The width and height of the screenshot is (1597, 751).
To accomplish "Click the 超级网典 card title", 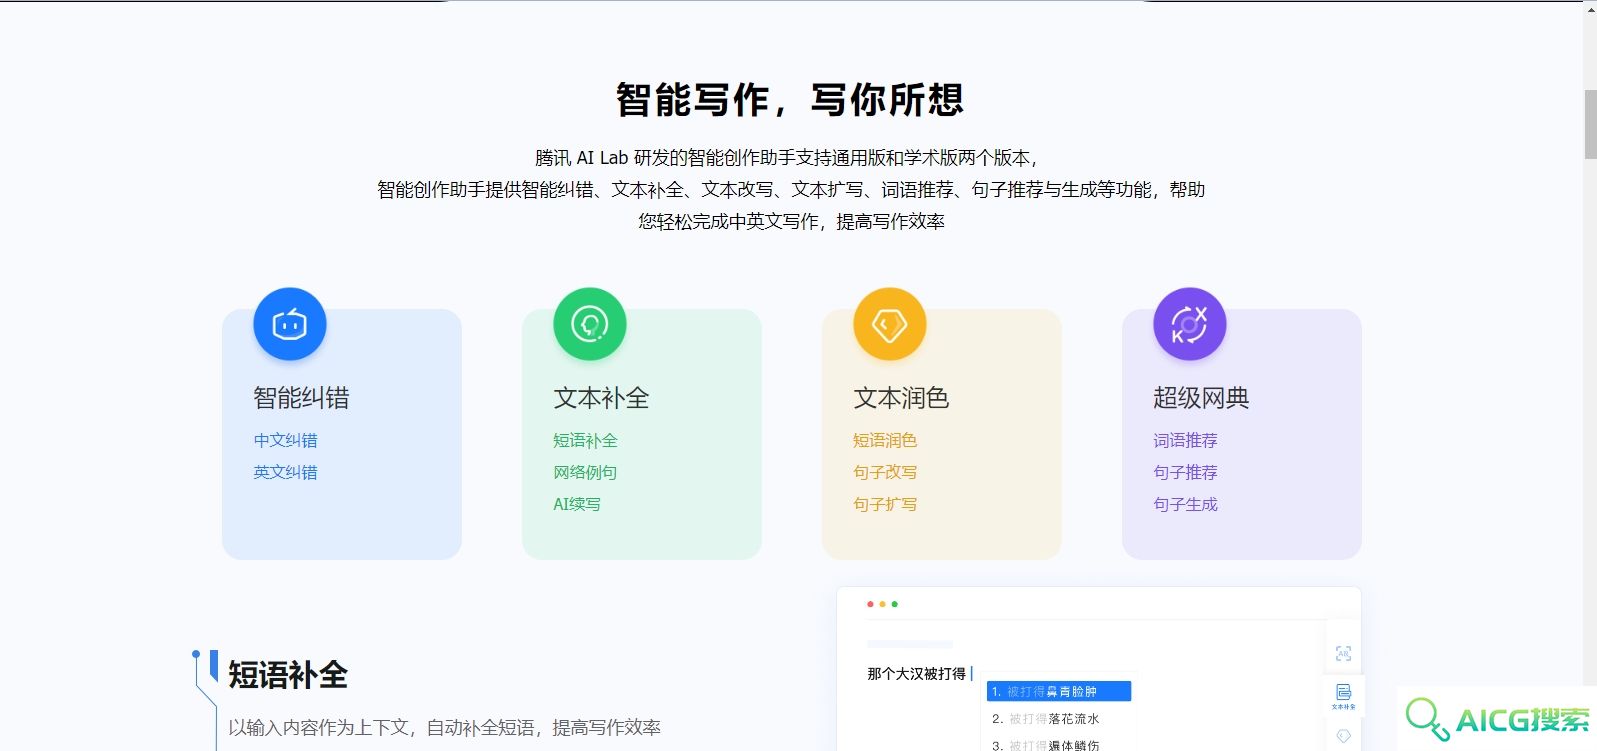I will (x=1201, y=398).
